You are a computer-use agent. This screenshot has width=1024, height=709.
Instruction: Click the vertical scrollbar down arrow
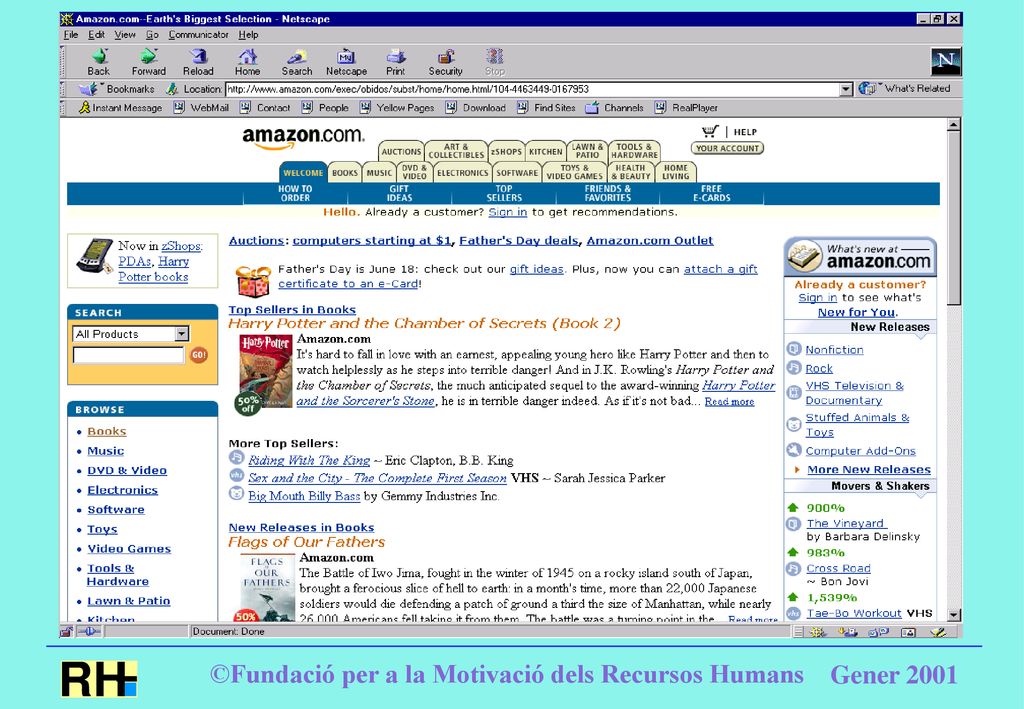tap(953, 614)
